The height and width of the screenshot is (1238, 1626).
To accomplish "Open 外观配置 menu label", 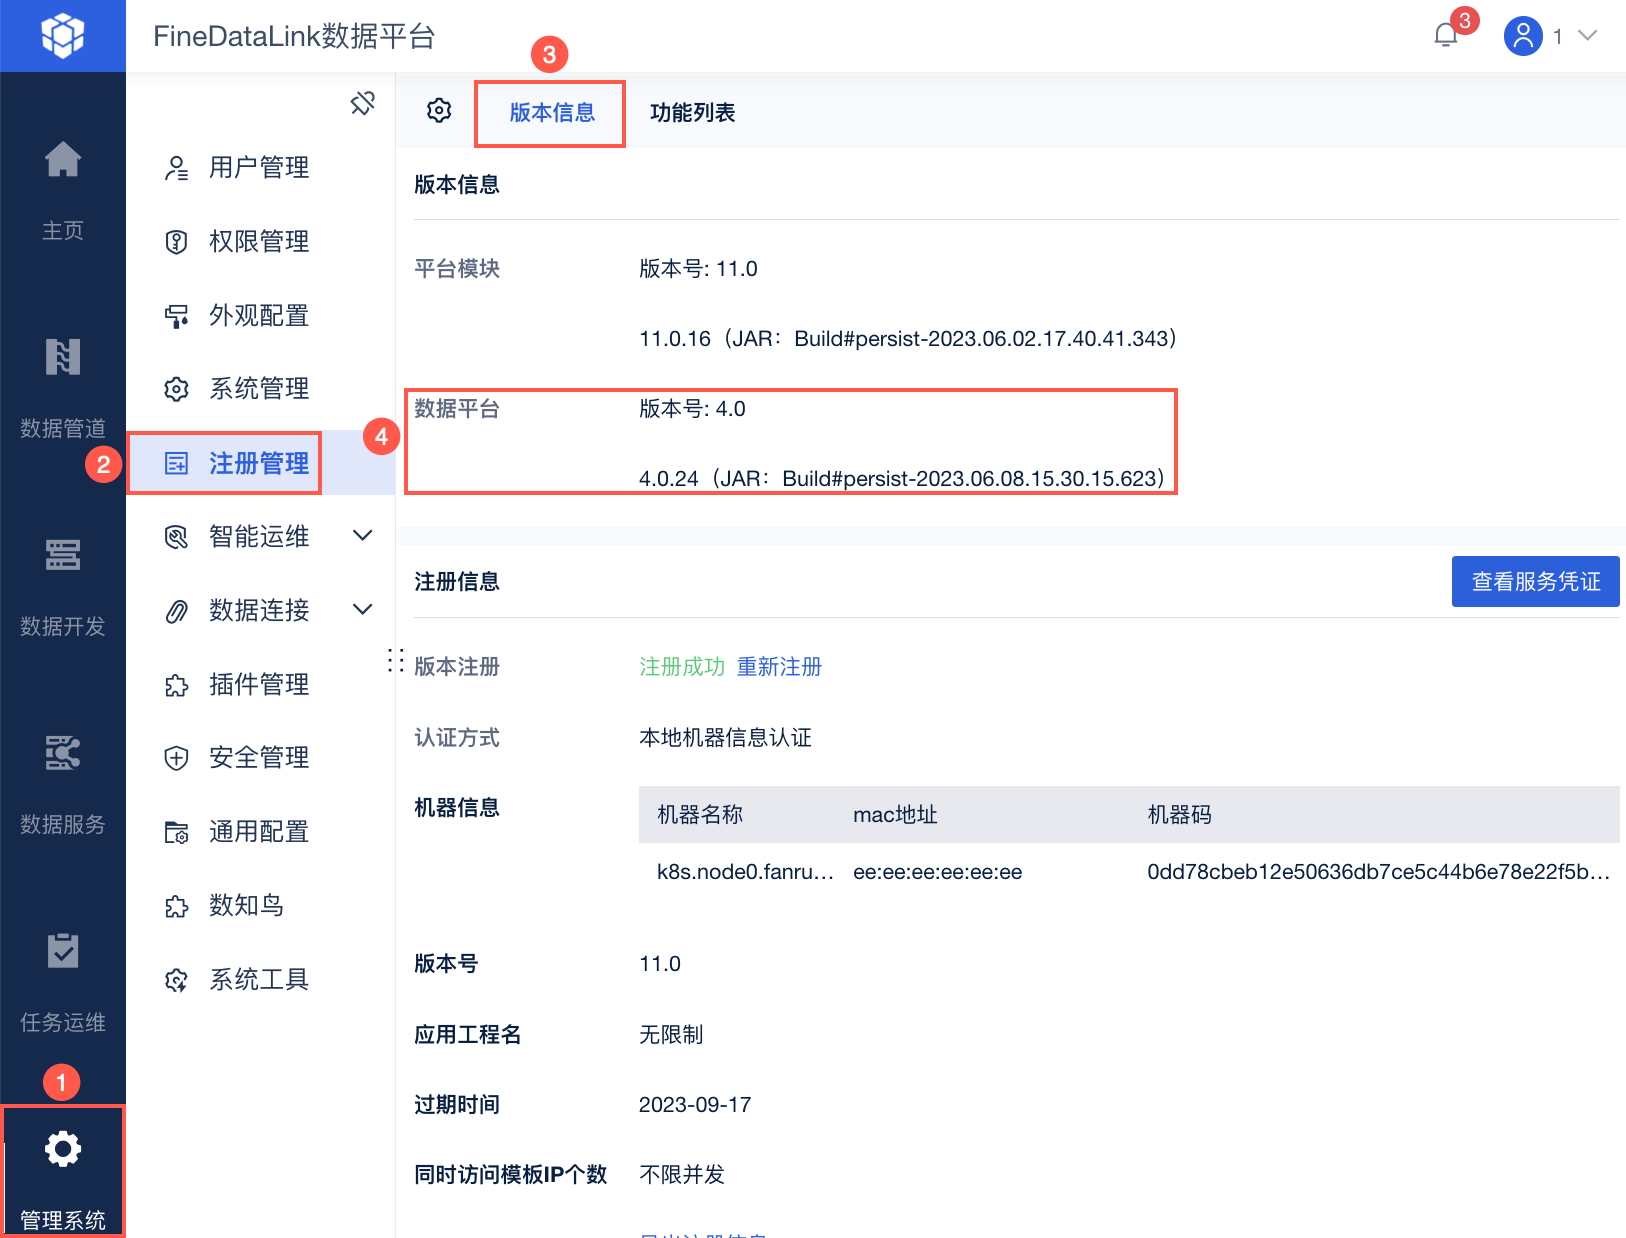I will pyautogui.click(x=259, y=316).
